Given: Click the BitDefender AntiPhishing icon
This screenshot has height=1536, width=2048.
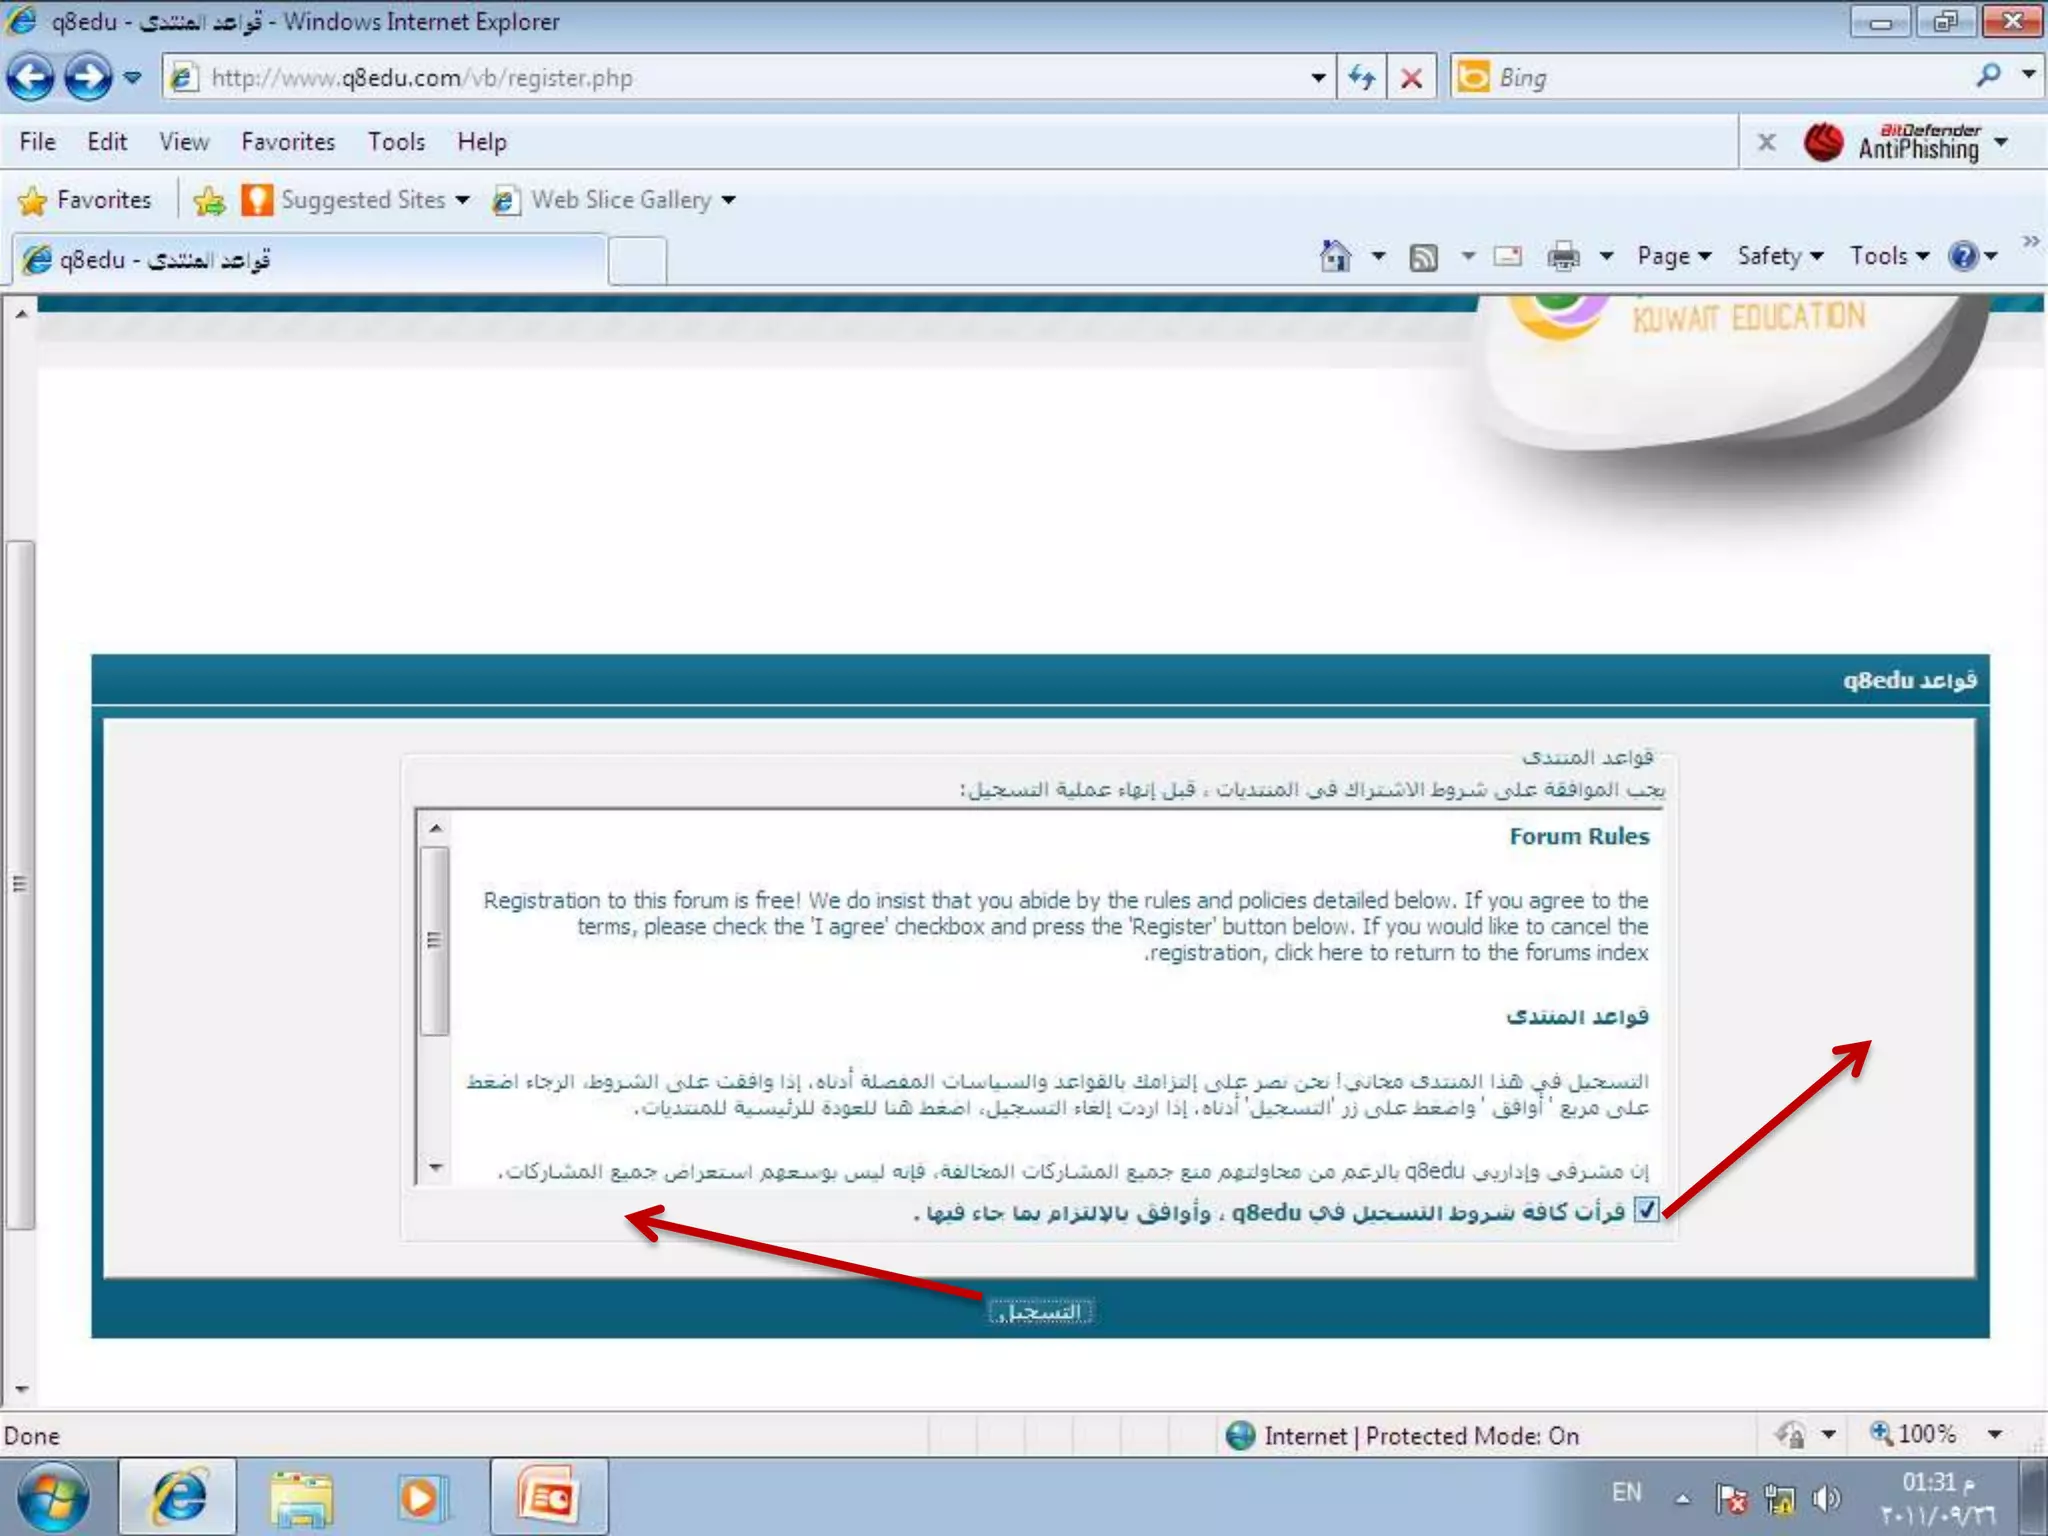Looking at the screenshot, I should tap(1823, 143).
